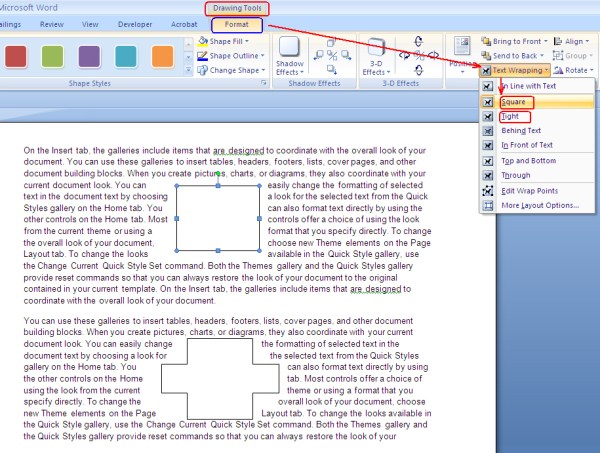
Task: Switch to the Format tab
Action: click(x=237, y=23)
